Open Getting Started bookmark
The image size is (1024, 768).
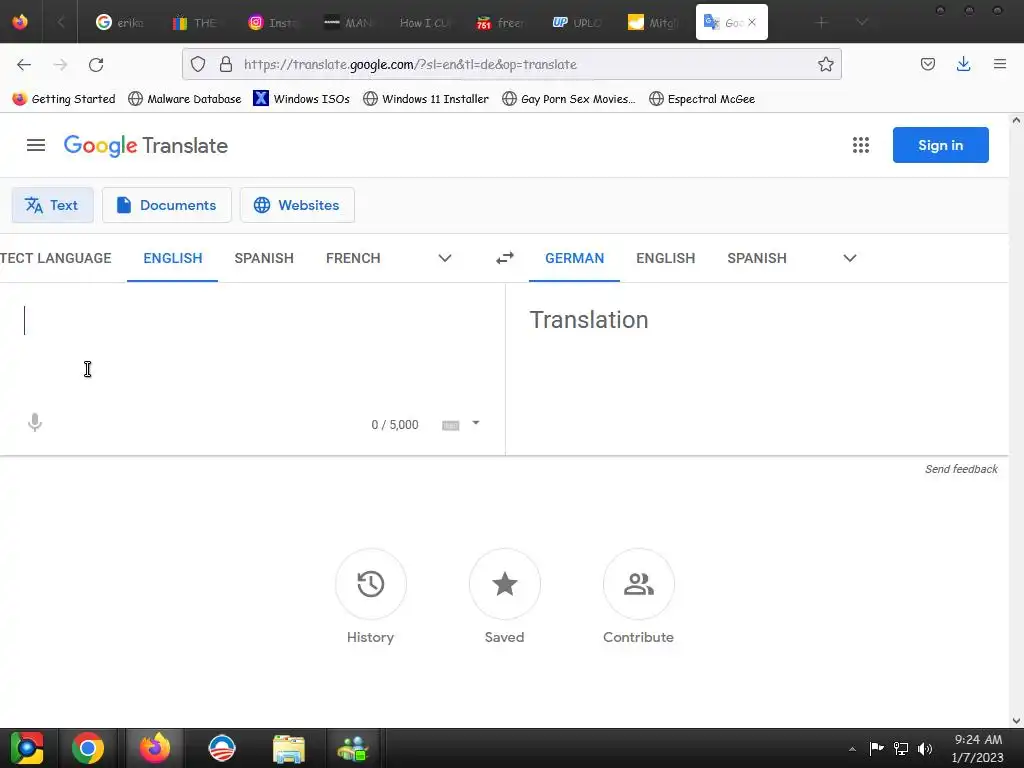(64, 99)
